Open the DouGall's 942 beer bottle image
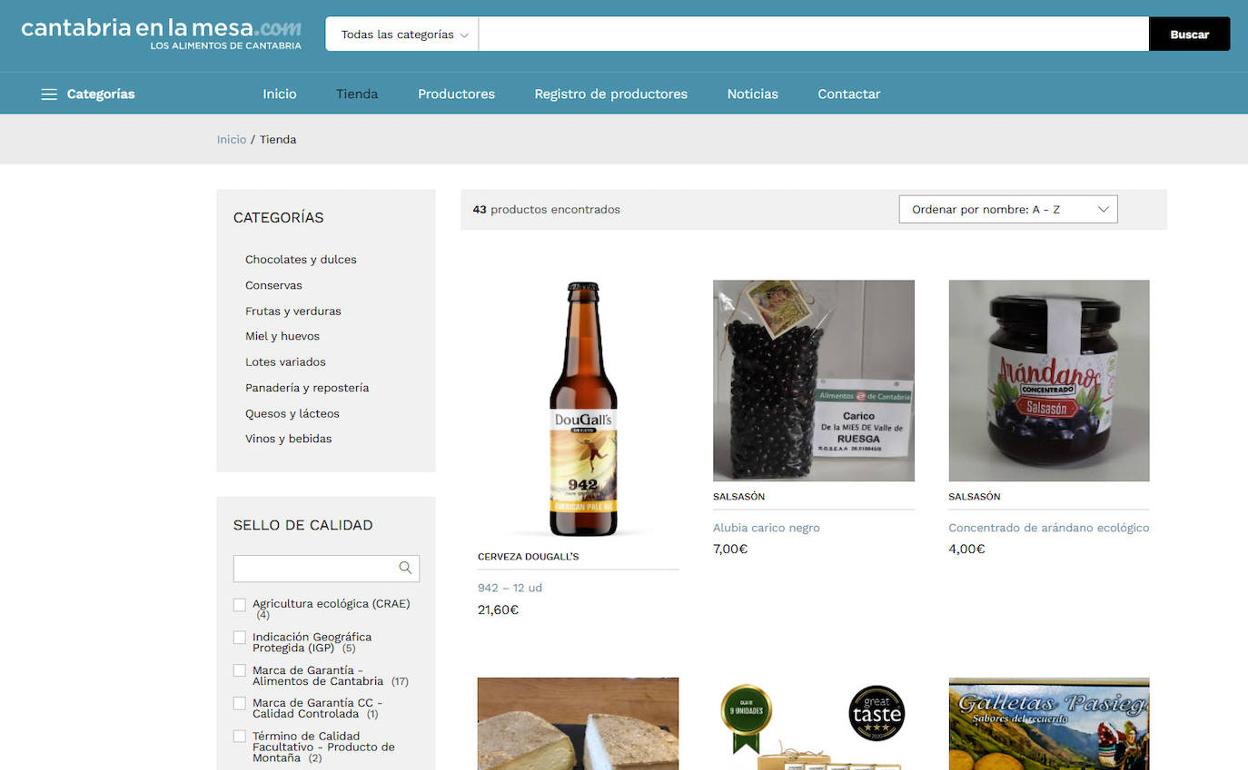This screenshot has height=770, width=1248. 578,408
